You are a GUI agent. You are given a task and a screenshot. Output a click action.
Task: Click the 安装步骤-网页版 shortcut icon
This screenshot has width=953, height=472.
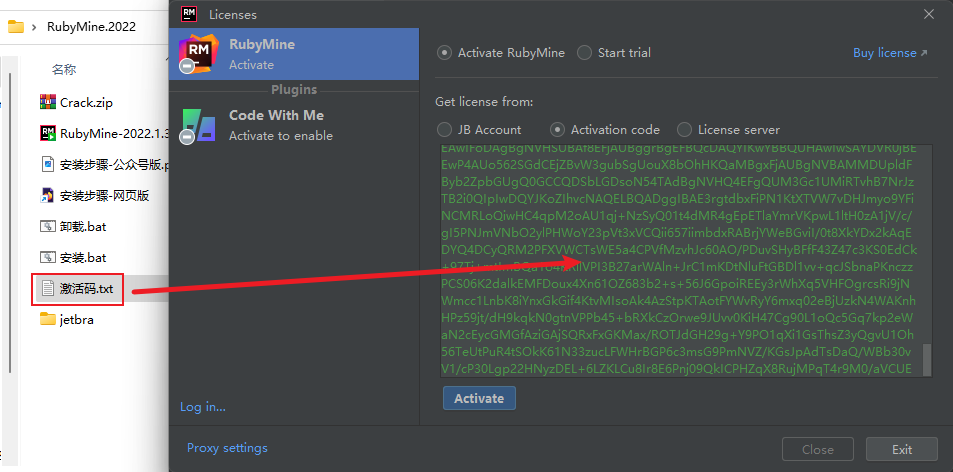(47, 196)
